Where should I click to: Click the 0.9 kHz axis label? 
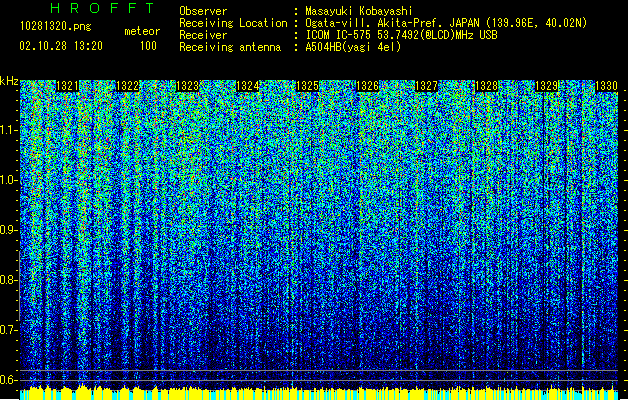coord(8,230)
